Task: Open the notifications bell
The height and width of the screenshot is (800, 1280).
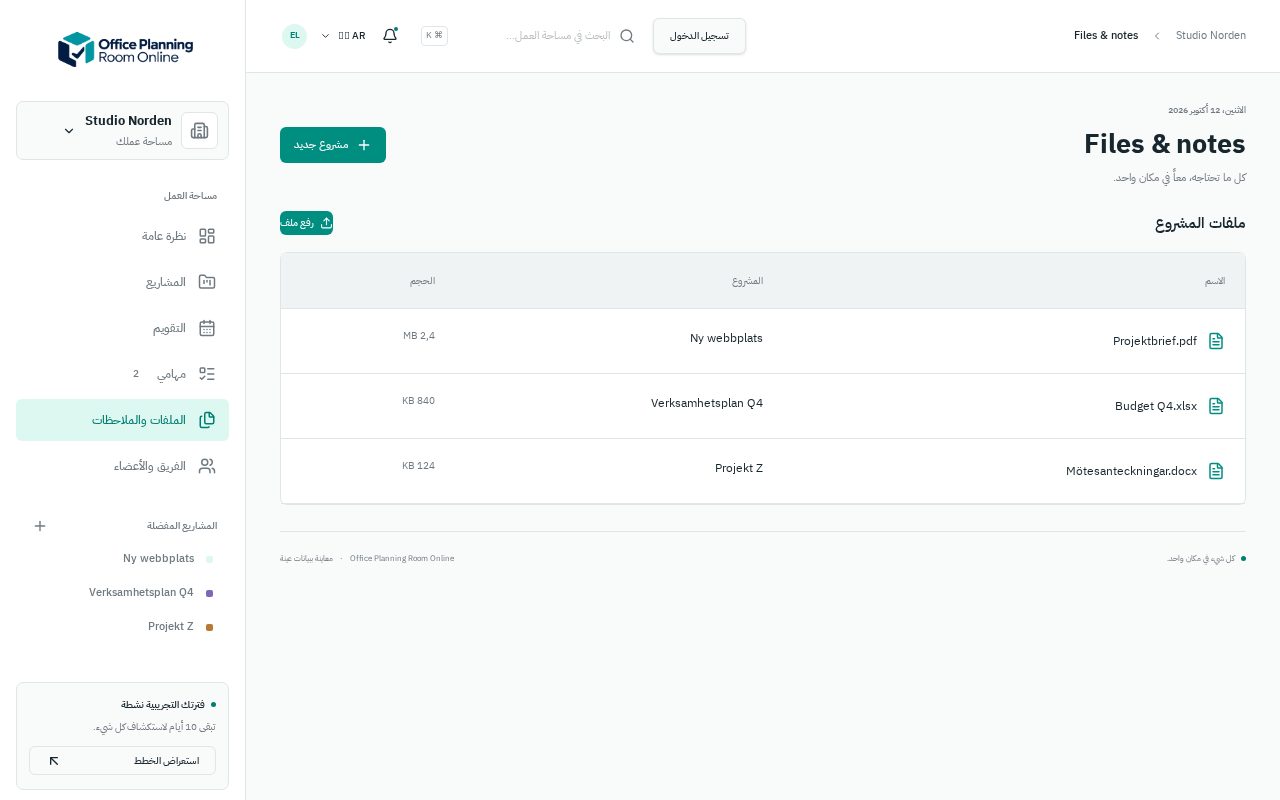Action: (390, 36)
